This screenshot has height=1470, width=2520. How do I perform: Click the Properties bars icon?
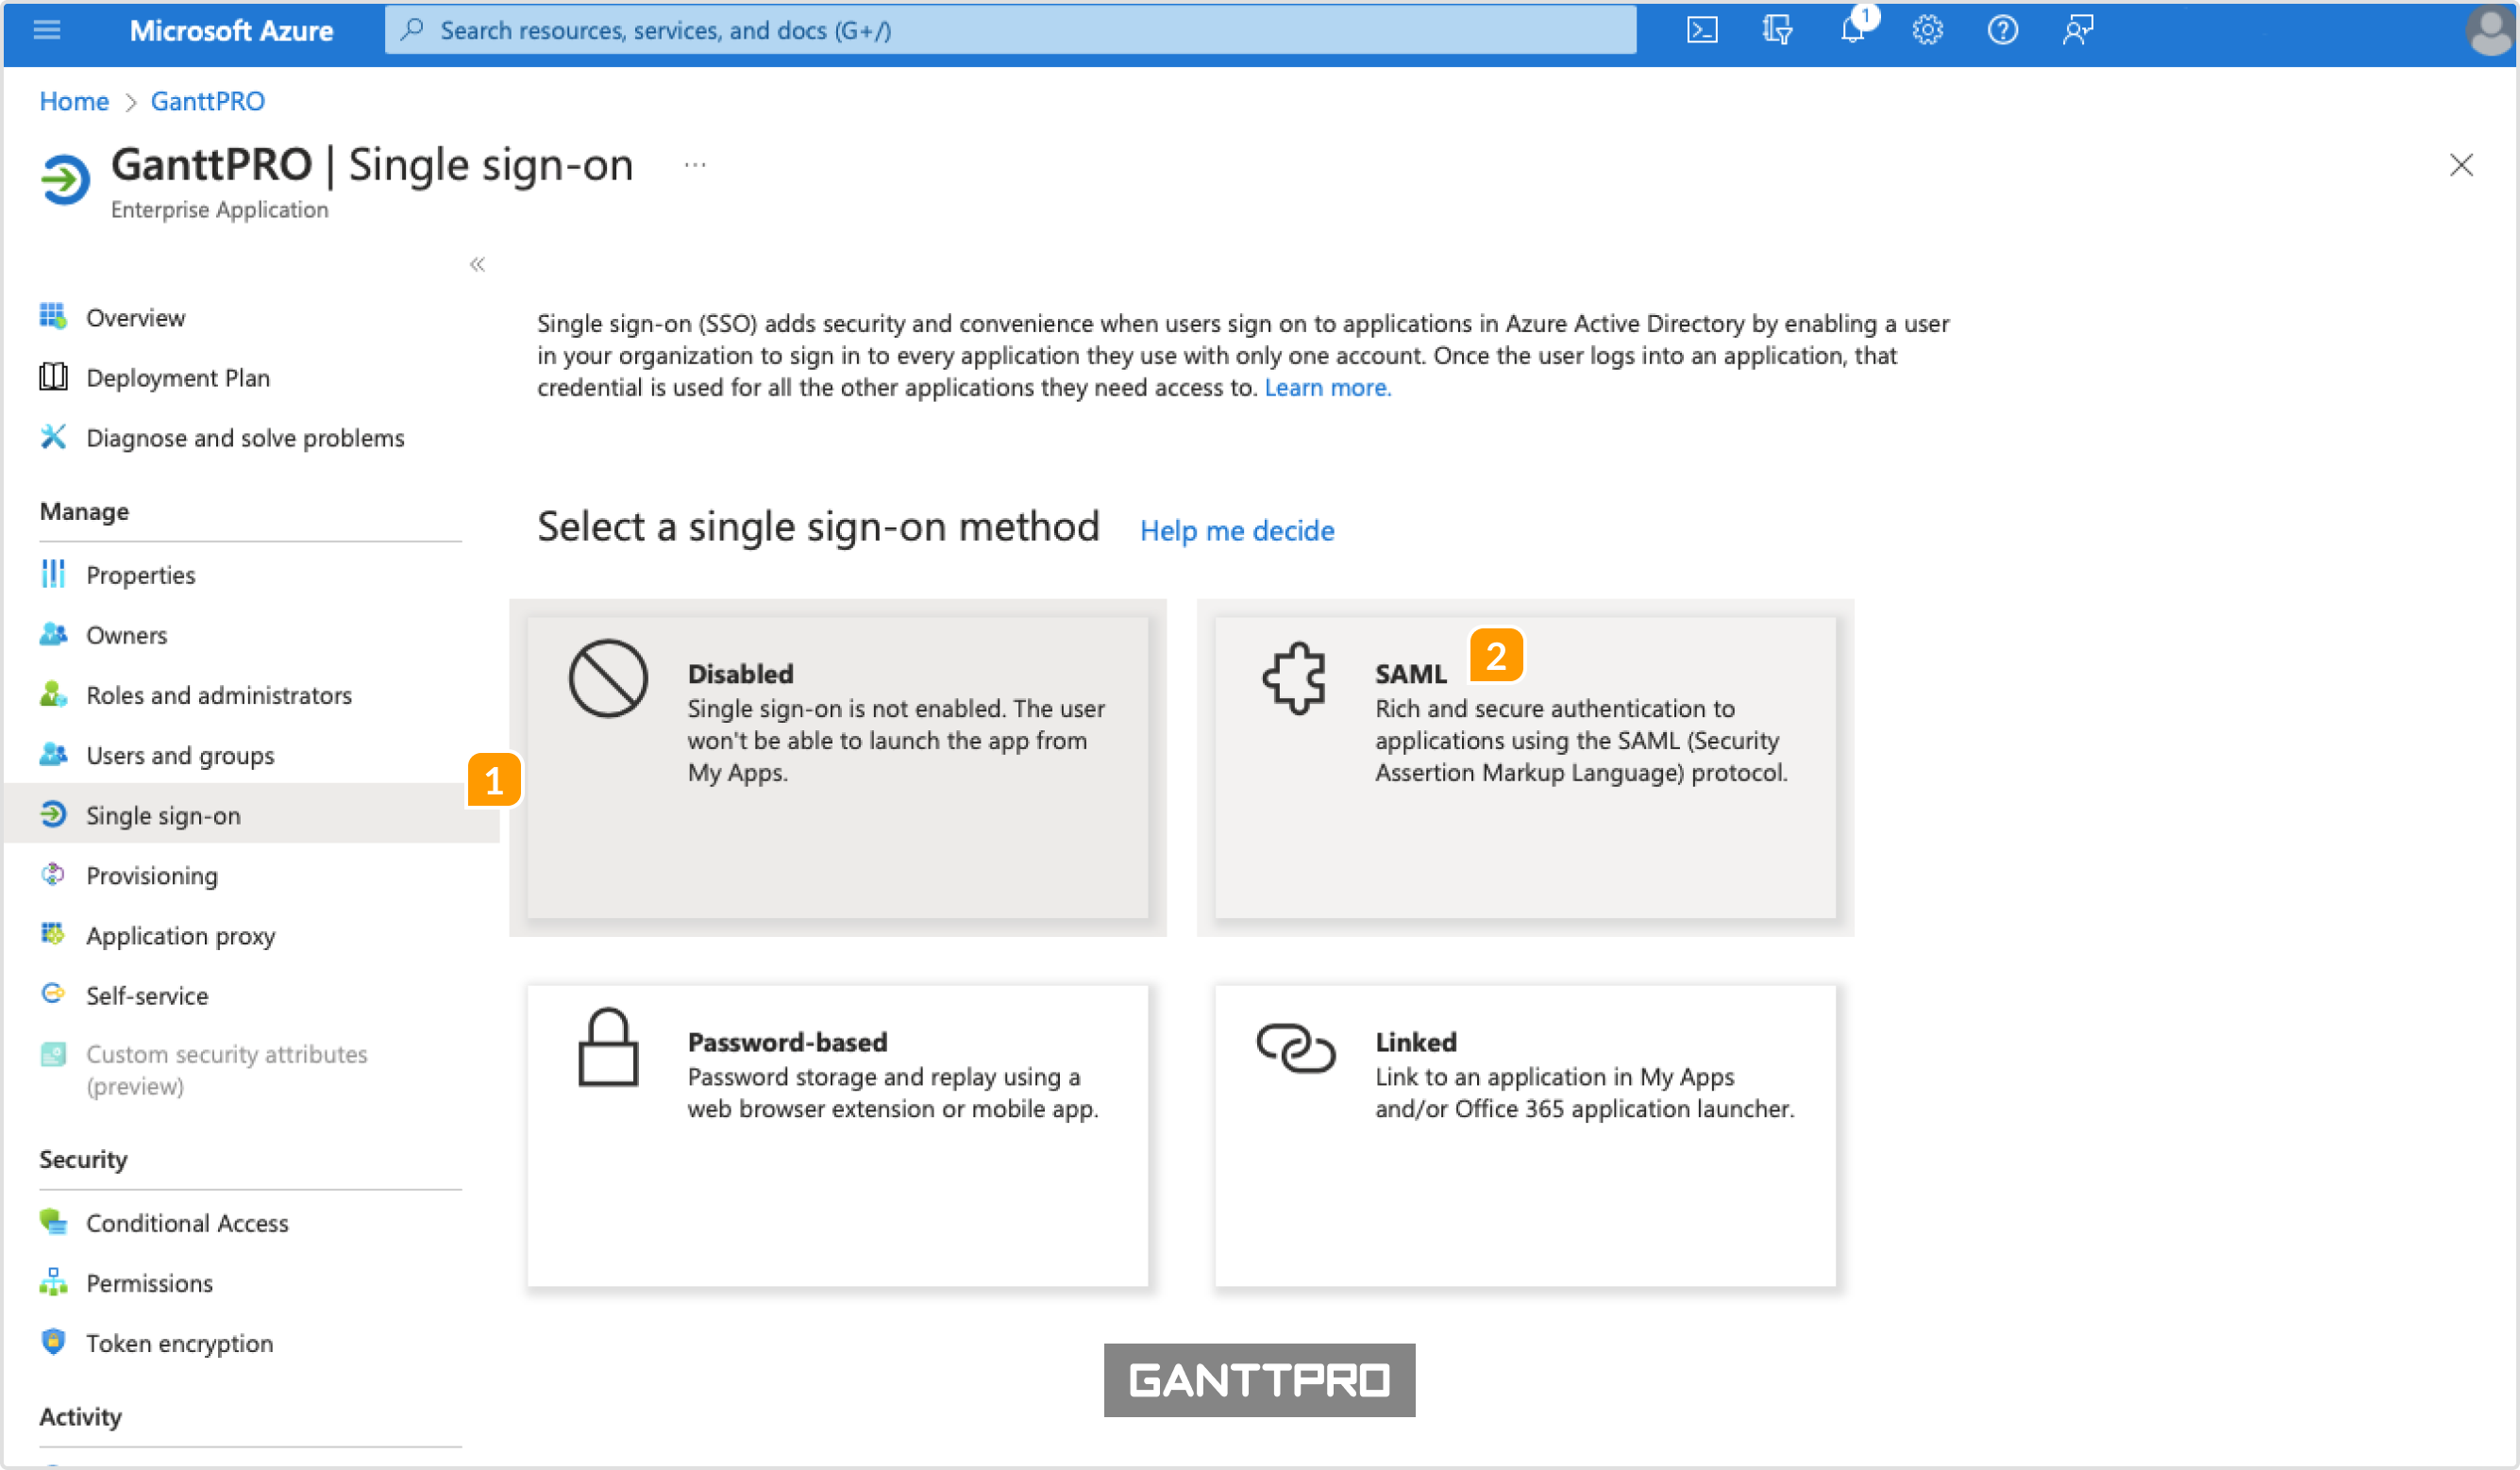pyautogui.click(x=53, y=574)
